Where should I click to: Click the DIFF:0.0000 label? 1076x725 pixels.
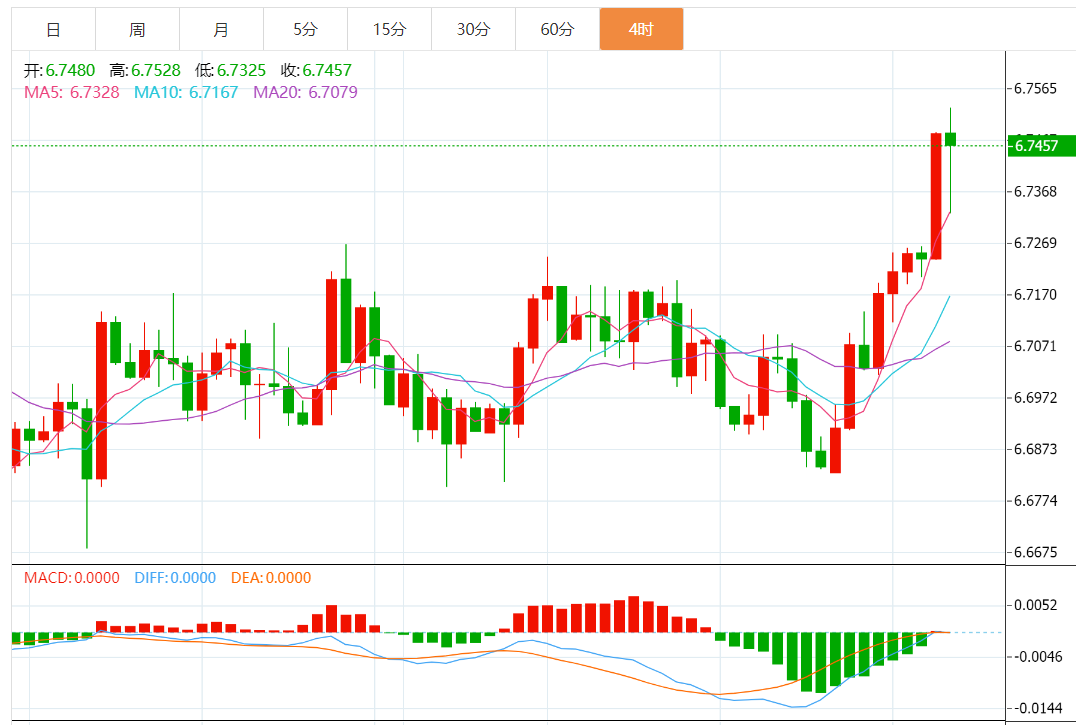point(175,578)
